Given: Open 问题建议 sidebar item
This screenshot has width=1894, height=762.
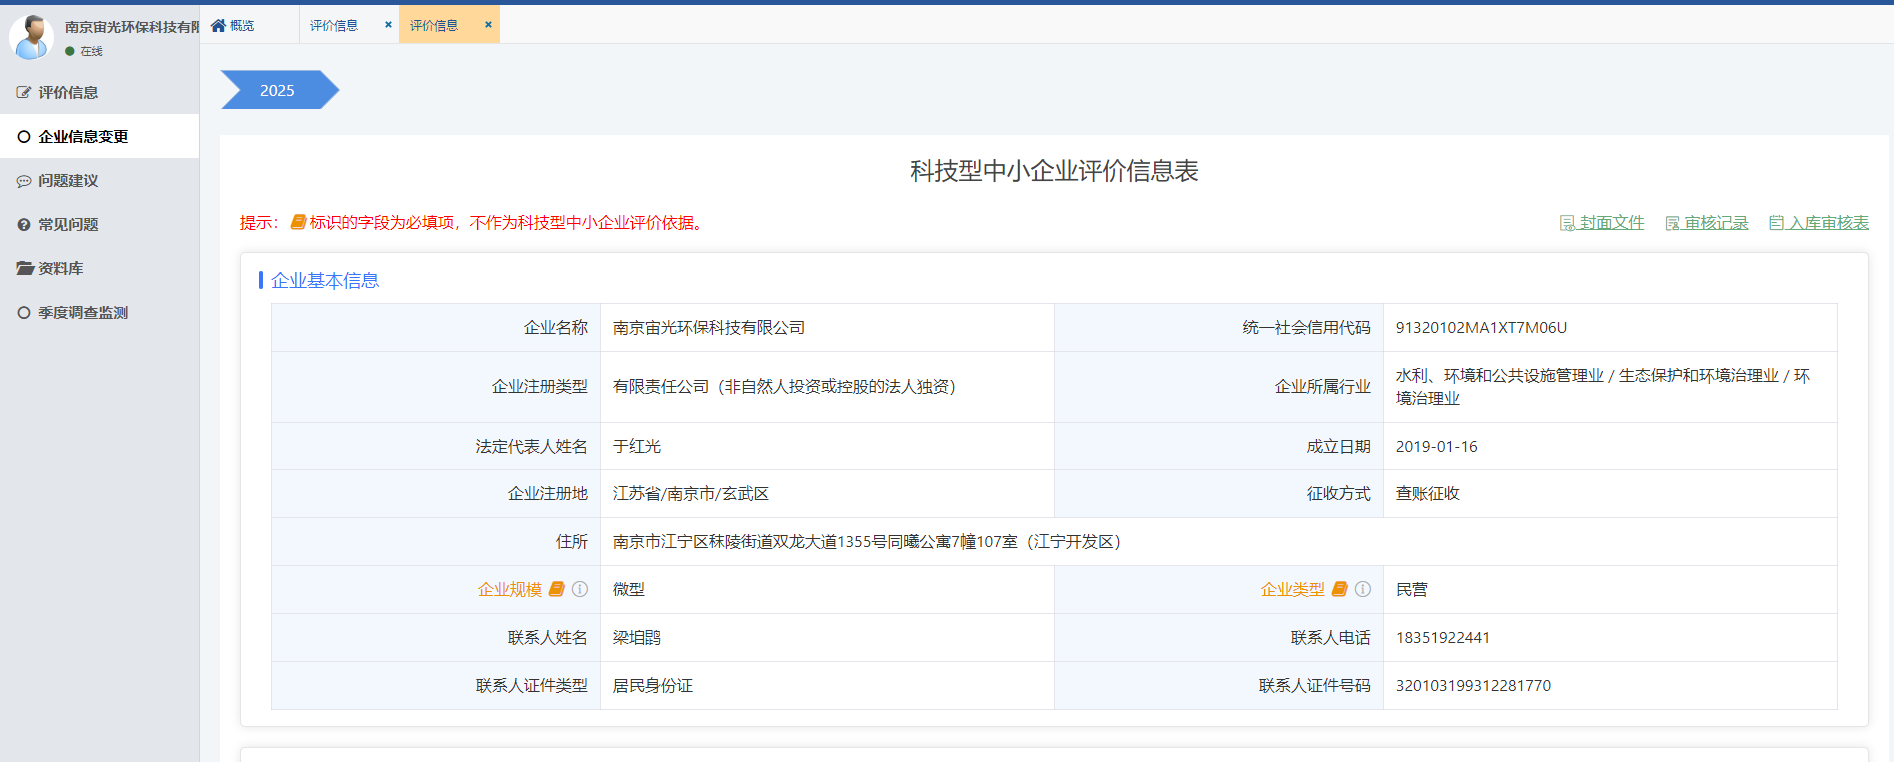Looking at the screenshot, I should click(68, 181).
